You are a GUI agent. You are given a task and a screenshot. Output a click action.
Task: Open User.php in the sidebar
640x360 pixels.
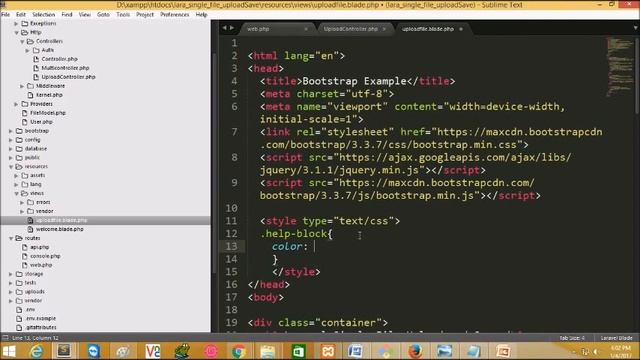pyautogui.click(x=41, y=122)
